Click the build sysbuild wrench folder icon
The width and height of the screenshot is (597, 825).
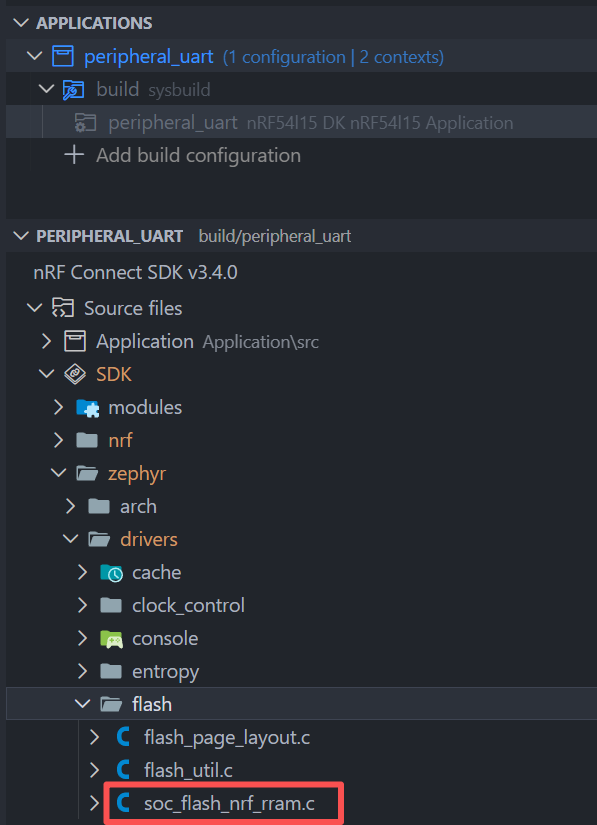[73, 89]
